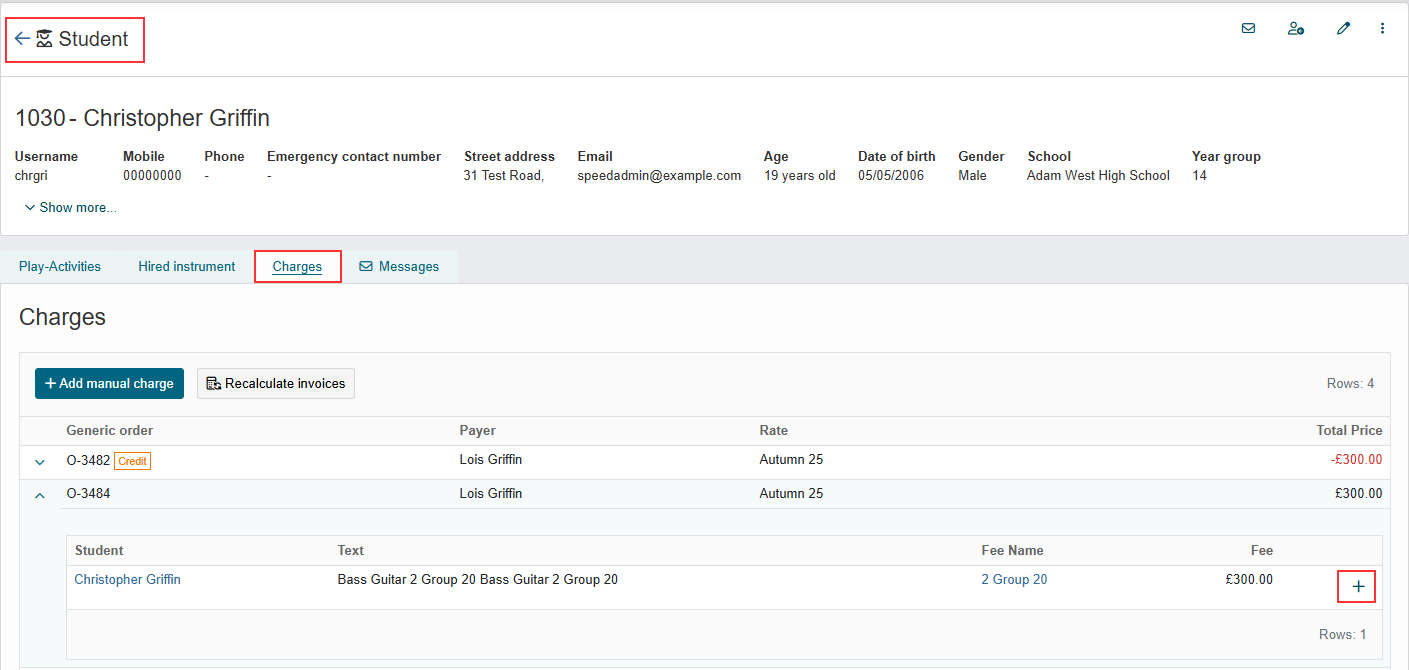1409x670 pixels.
Task: Click the envelope icon in top toolbar
Action: tap(1248, 28)
